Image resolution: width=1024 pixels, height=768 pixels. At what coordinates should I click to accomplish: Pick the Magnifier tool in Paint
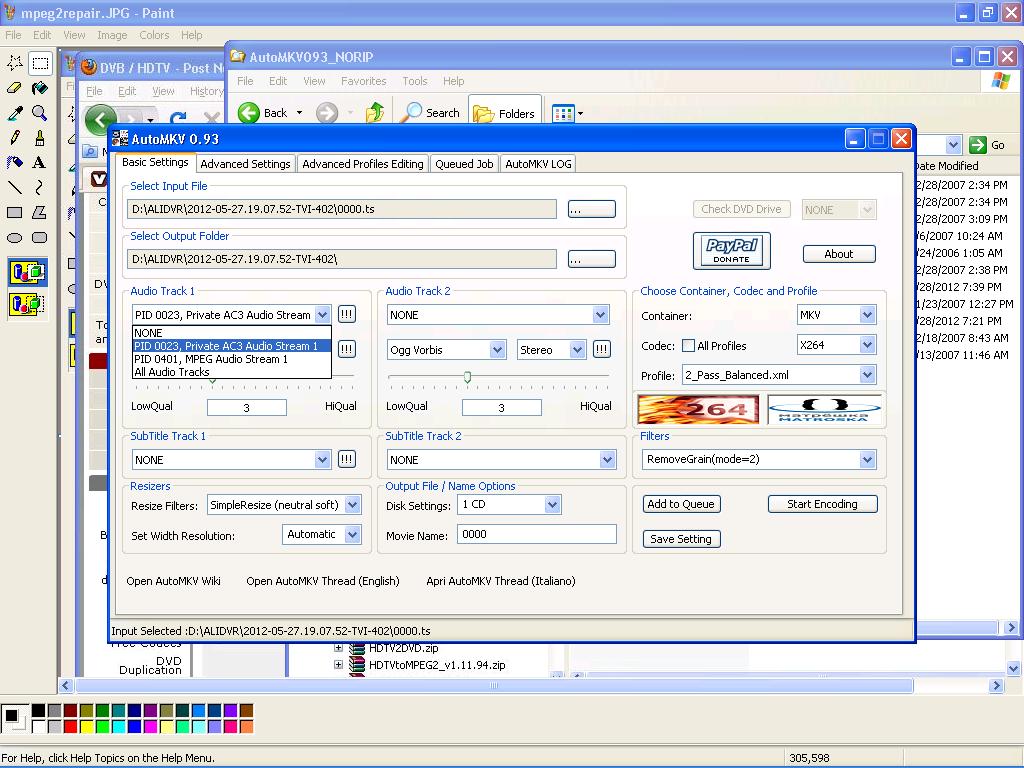tap(39, 113)
